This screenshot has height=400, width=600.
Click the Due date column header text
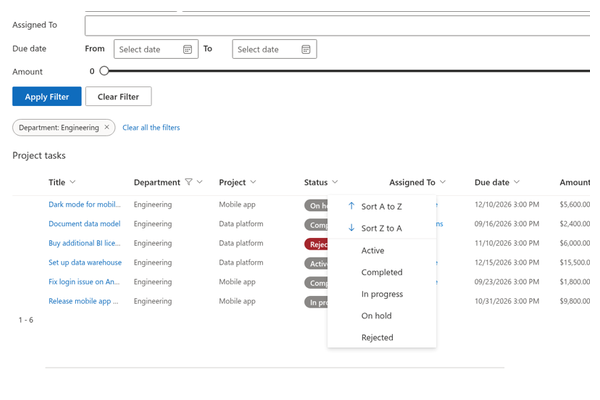point(492,182)
